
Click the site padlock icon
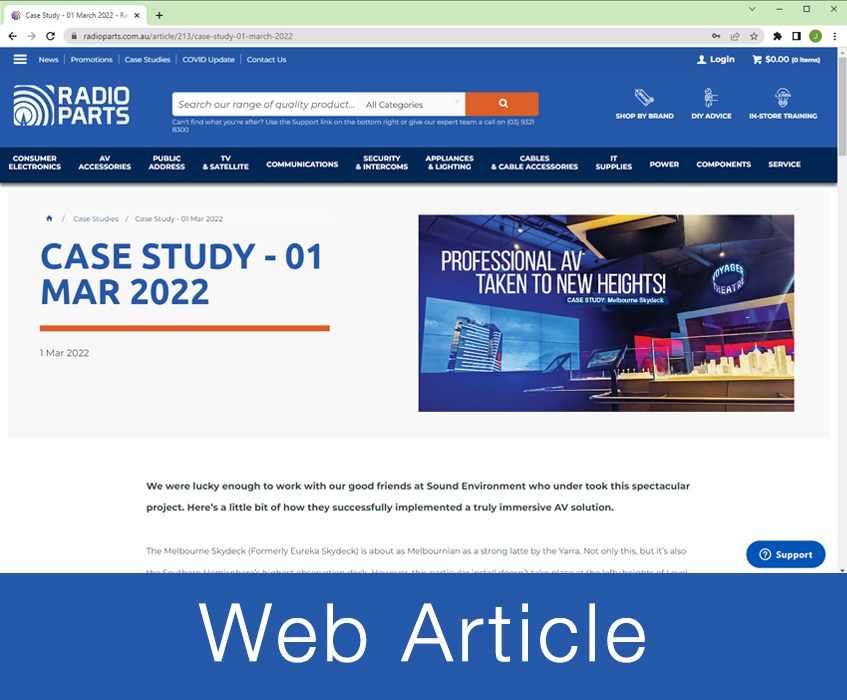74,36
